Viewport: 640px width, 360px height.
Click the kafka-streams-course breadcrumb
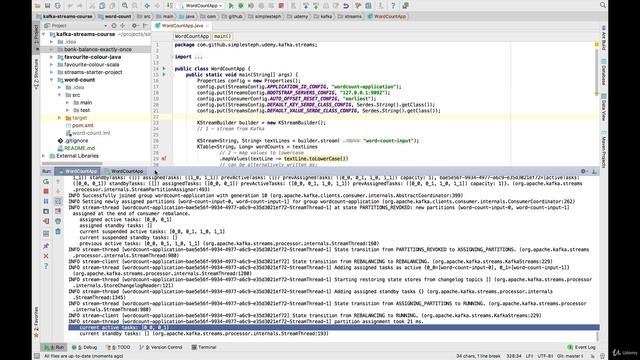coord(64,16)
